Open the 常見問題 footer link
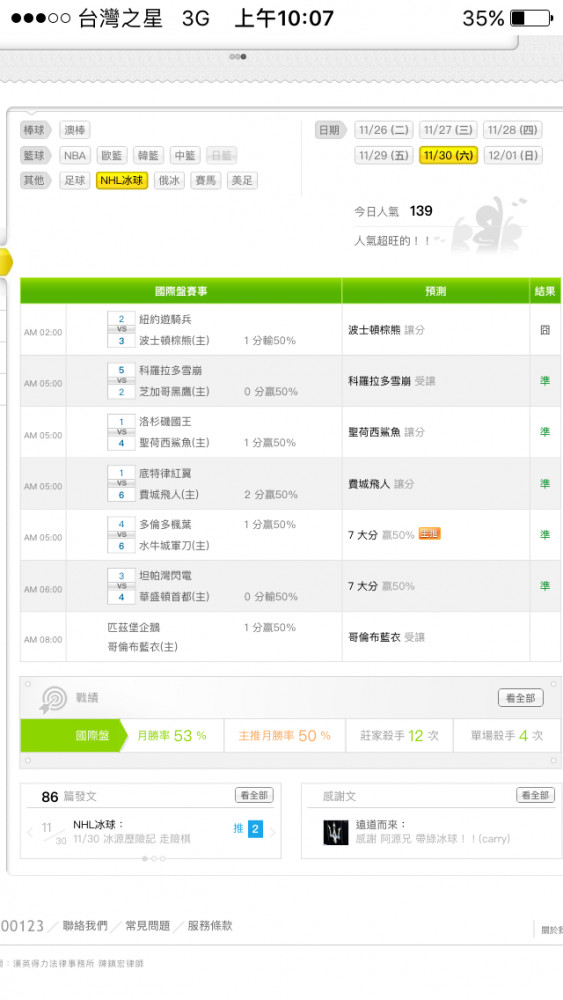The image size is (563, 1000). click(x=147, y=926)
